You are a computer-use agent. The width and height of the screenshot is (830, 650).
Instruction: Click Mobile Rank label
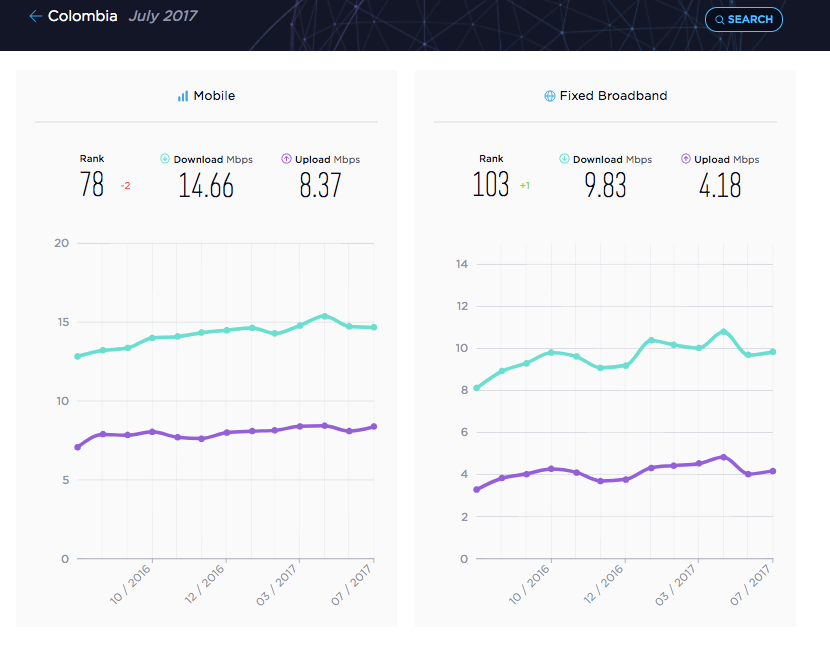click(x=92, y=159)
